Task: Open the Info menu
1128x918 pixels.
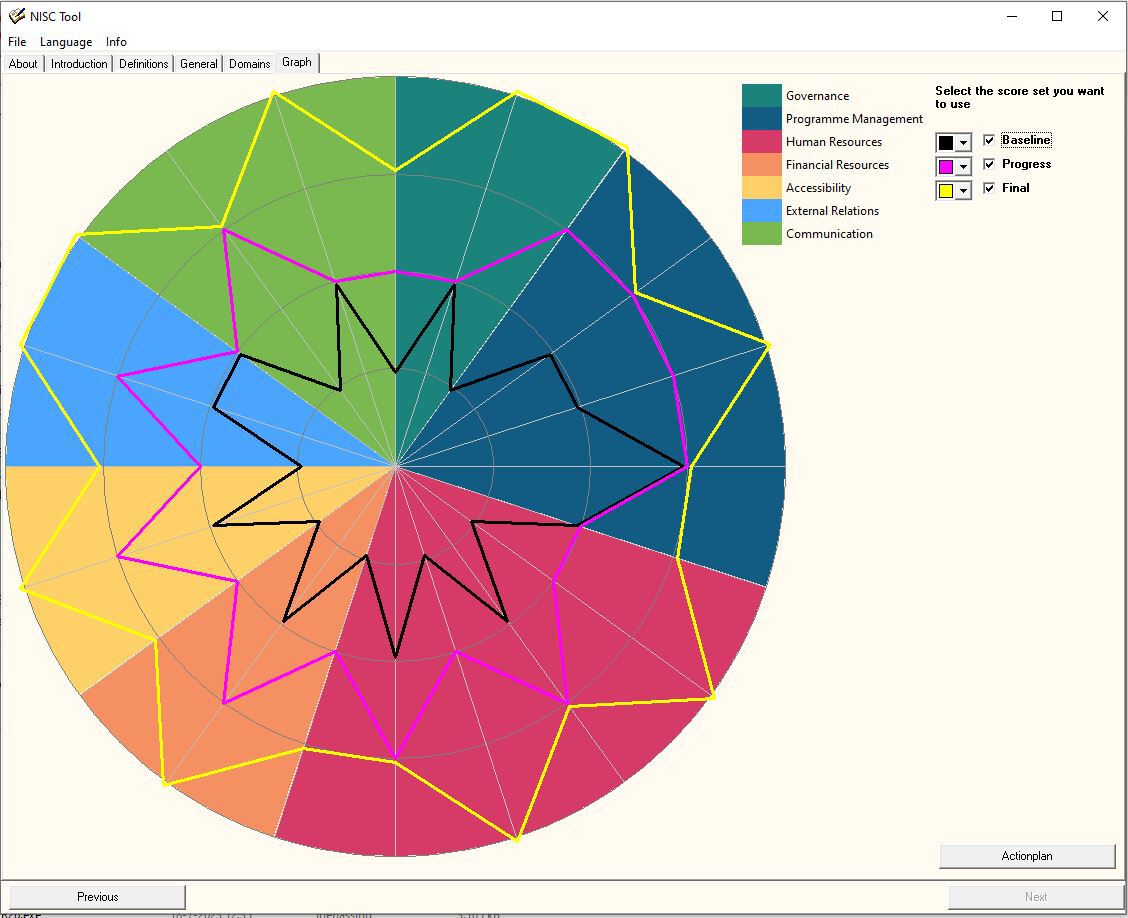Action: (x=116, y=42)
